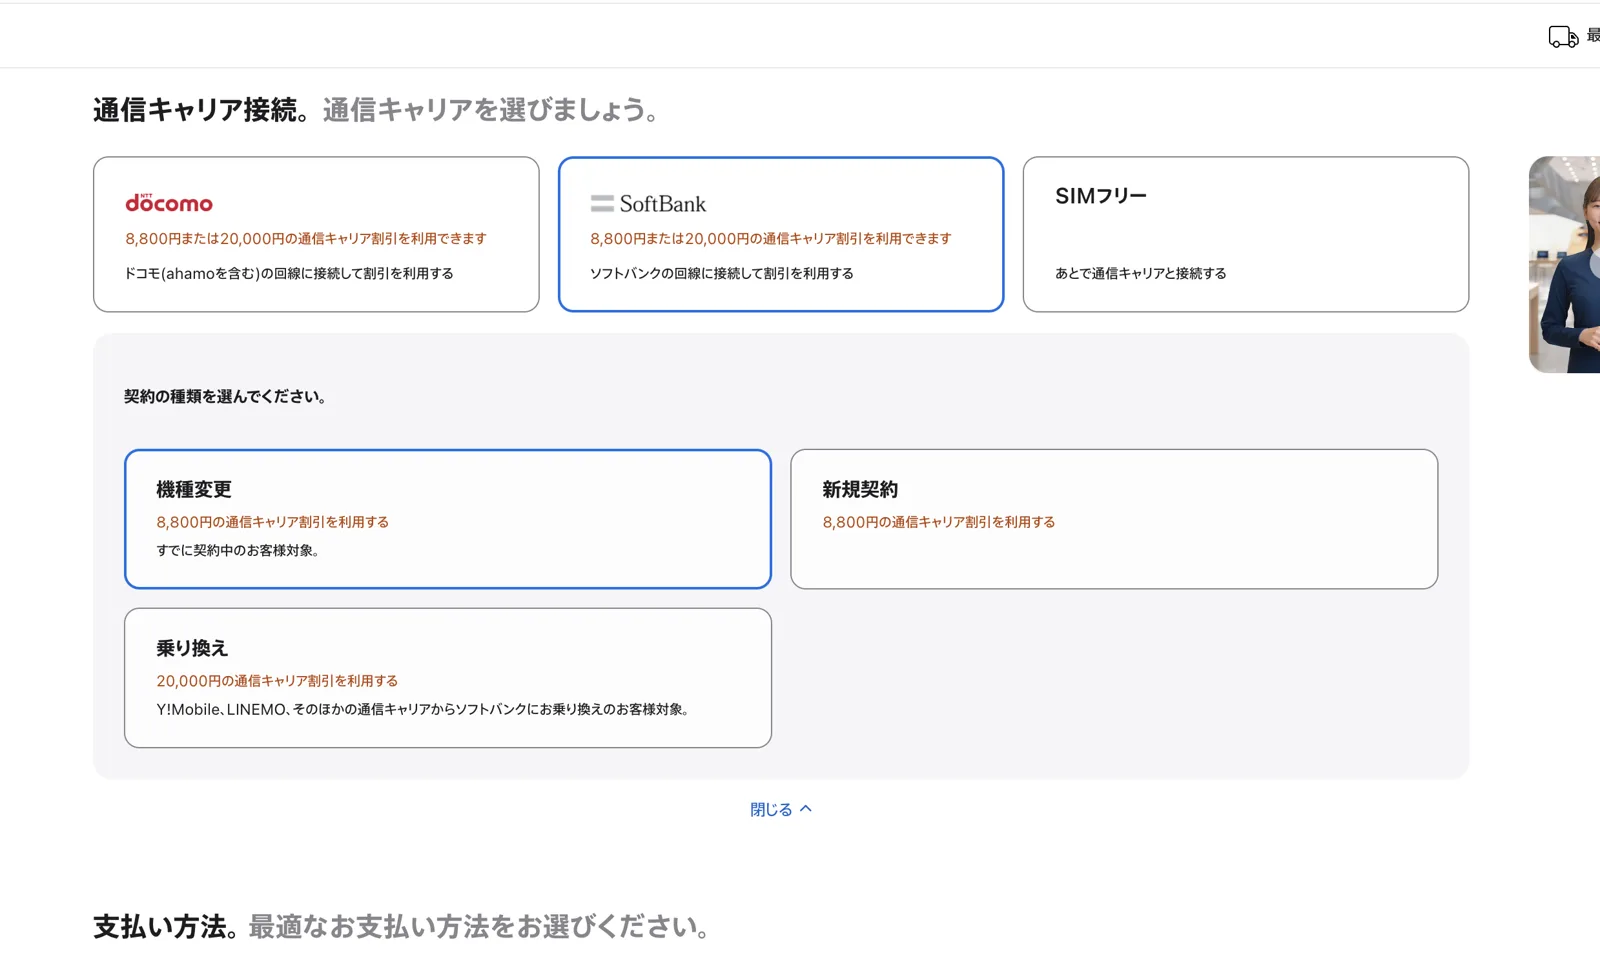Click the SoftBank logo
The width and height of the screenshot is (1600, 953).
point(648,204)
